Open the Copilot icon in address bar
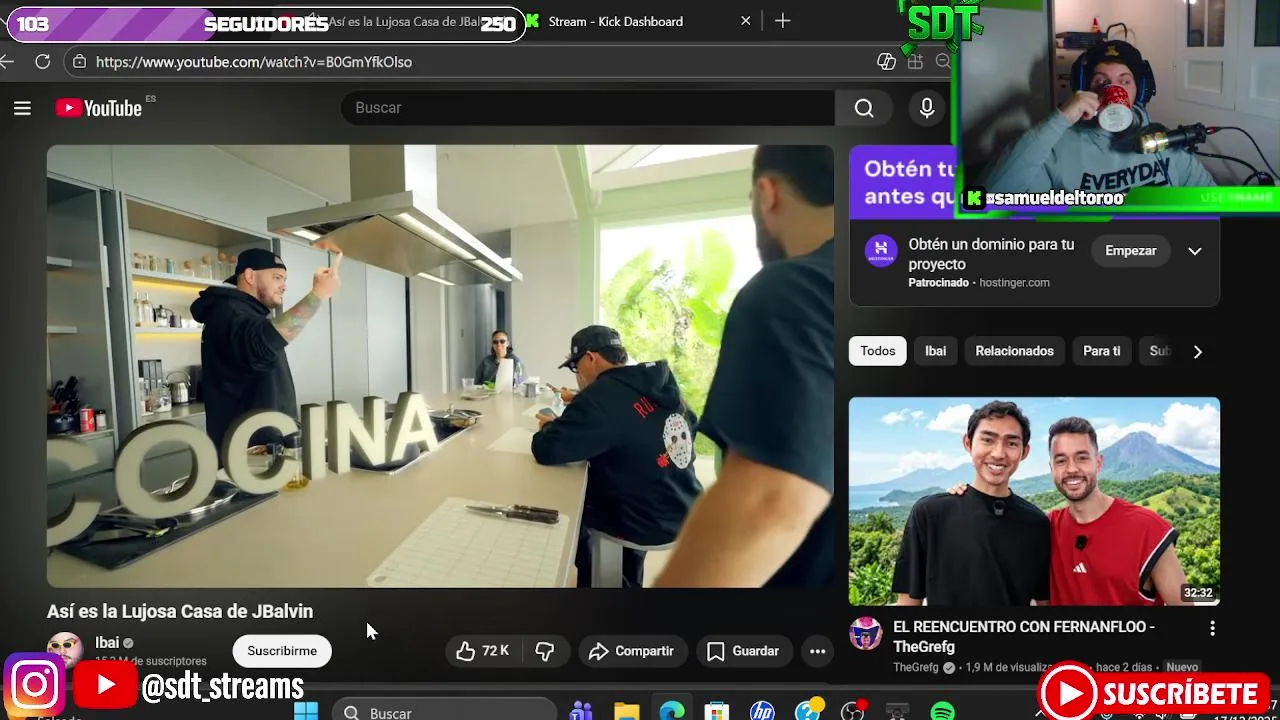 886,62
